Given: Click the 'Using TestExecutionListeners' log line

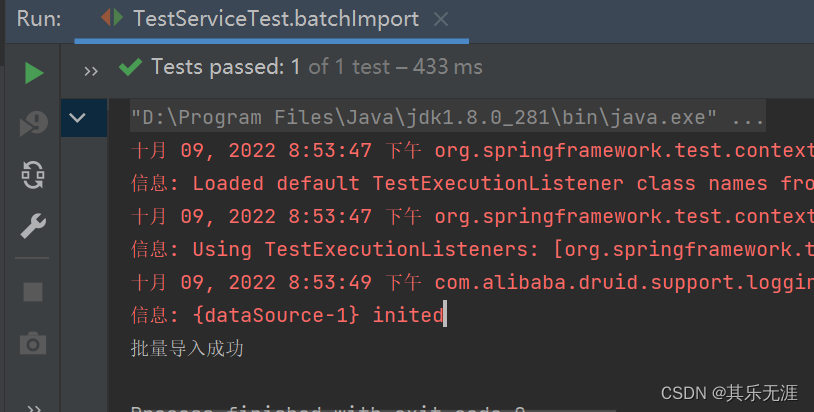Looking at the screenshot, I should click(470, 250).
